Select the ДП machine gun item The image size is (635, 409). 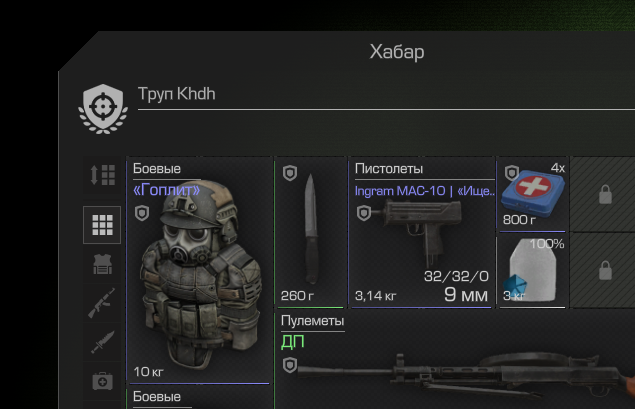[x=455, y=360]
